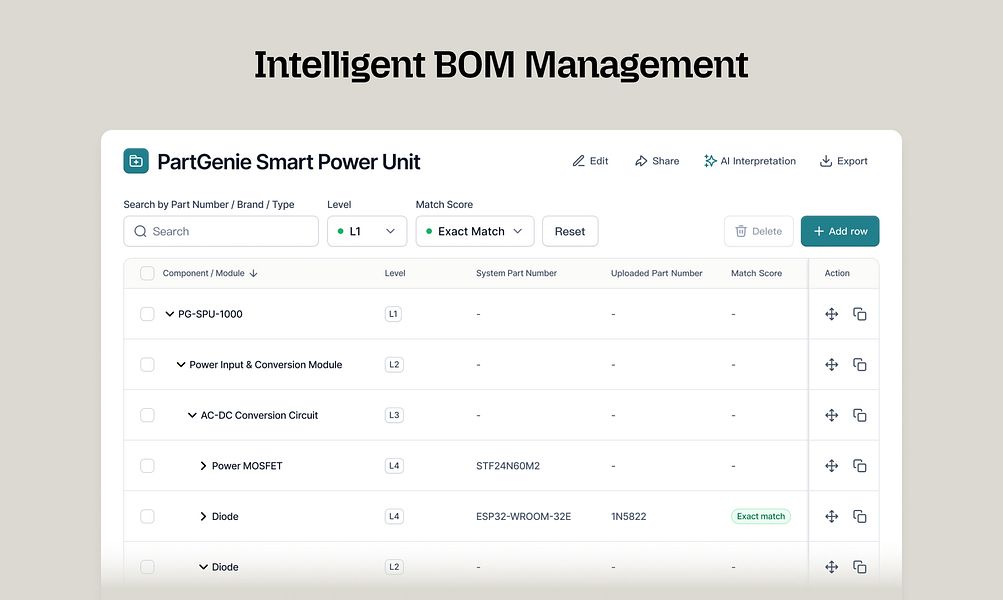This screenshot has height=600, width=1003.
Task: Open AI Interpretation with sparkle icon
Action: click(710, 161)
